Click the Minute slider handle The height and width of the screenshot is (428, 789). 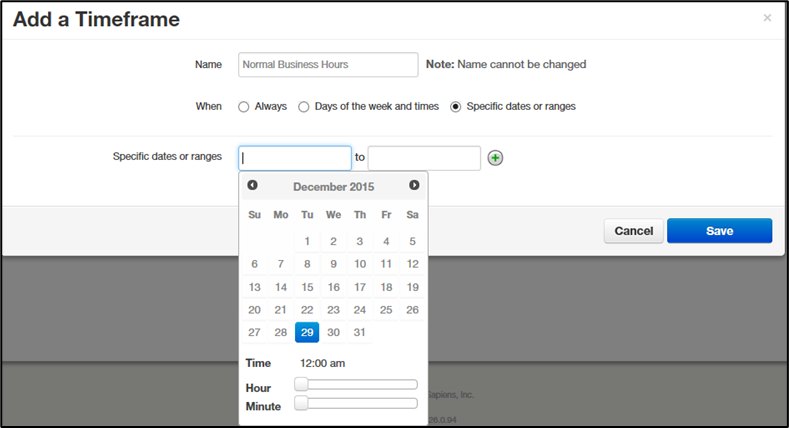click(x=301, y=404)
